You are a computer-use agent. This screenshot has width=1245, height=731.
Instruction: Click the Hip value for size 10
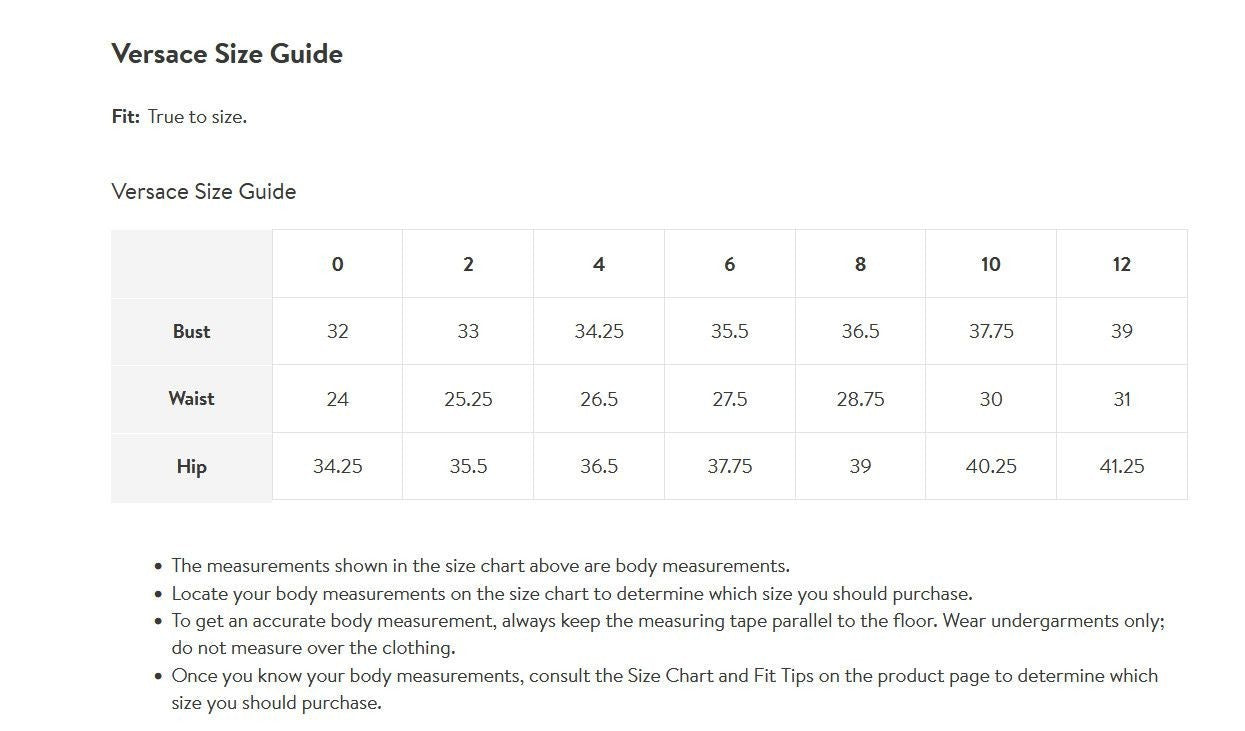[x=991, y=466]
